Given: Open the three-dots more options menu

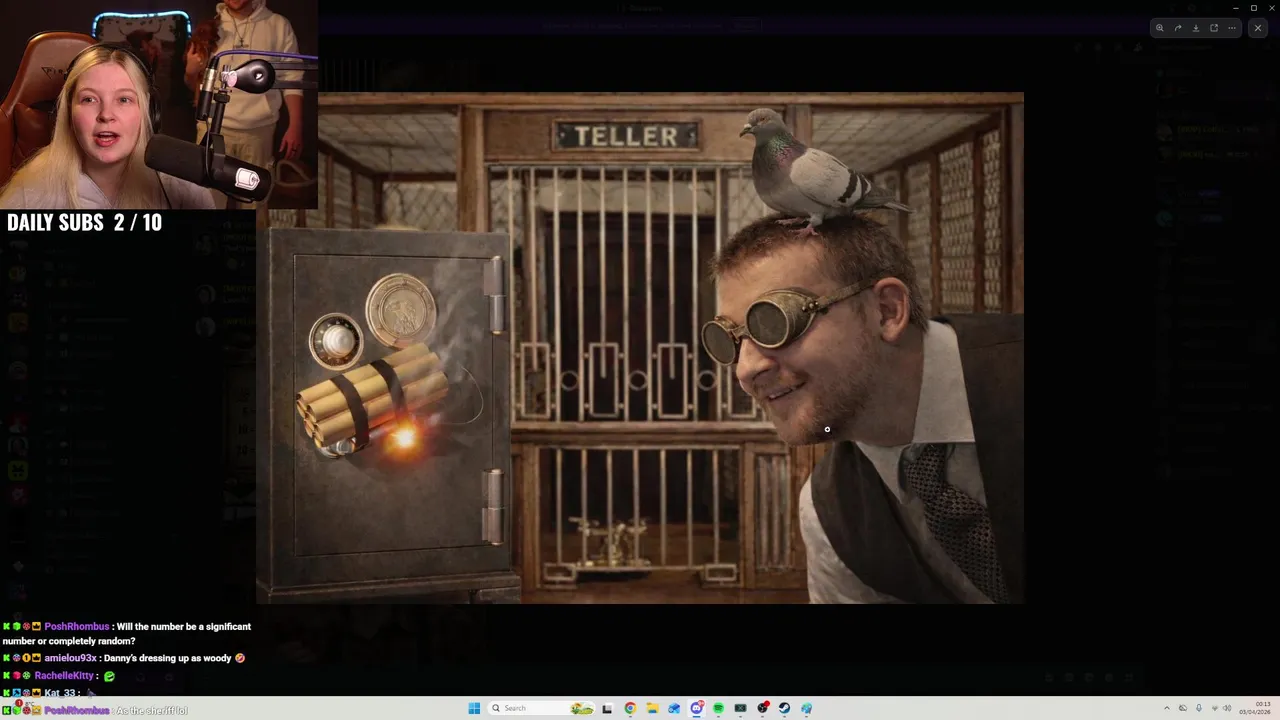Looking at the screenshot, I should [x=1232, y=28].
